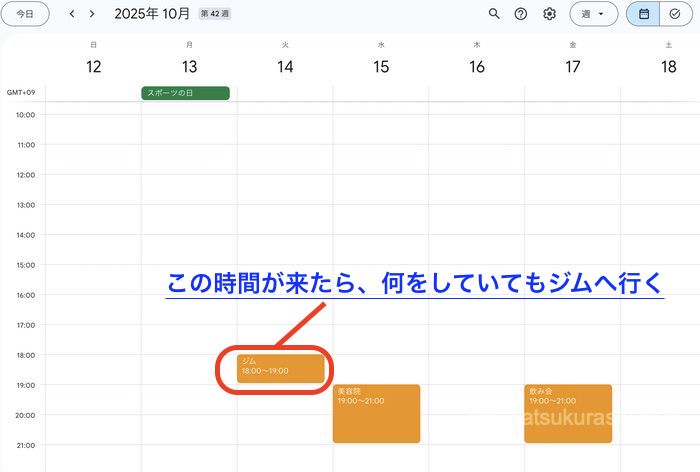Switch to tasks checkmark view
700x472 pixels.
point(674,14)
